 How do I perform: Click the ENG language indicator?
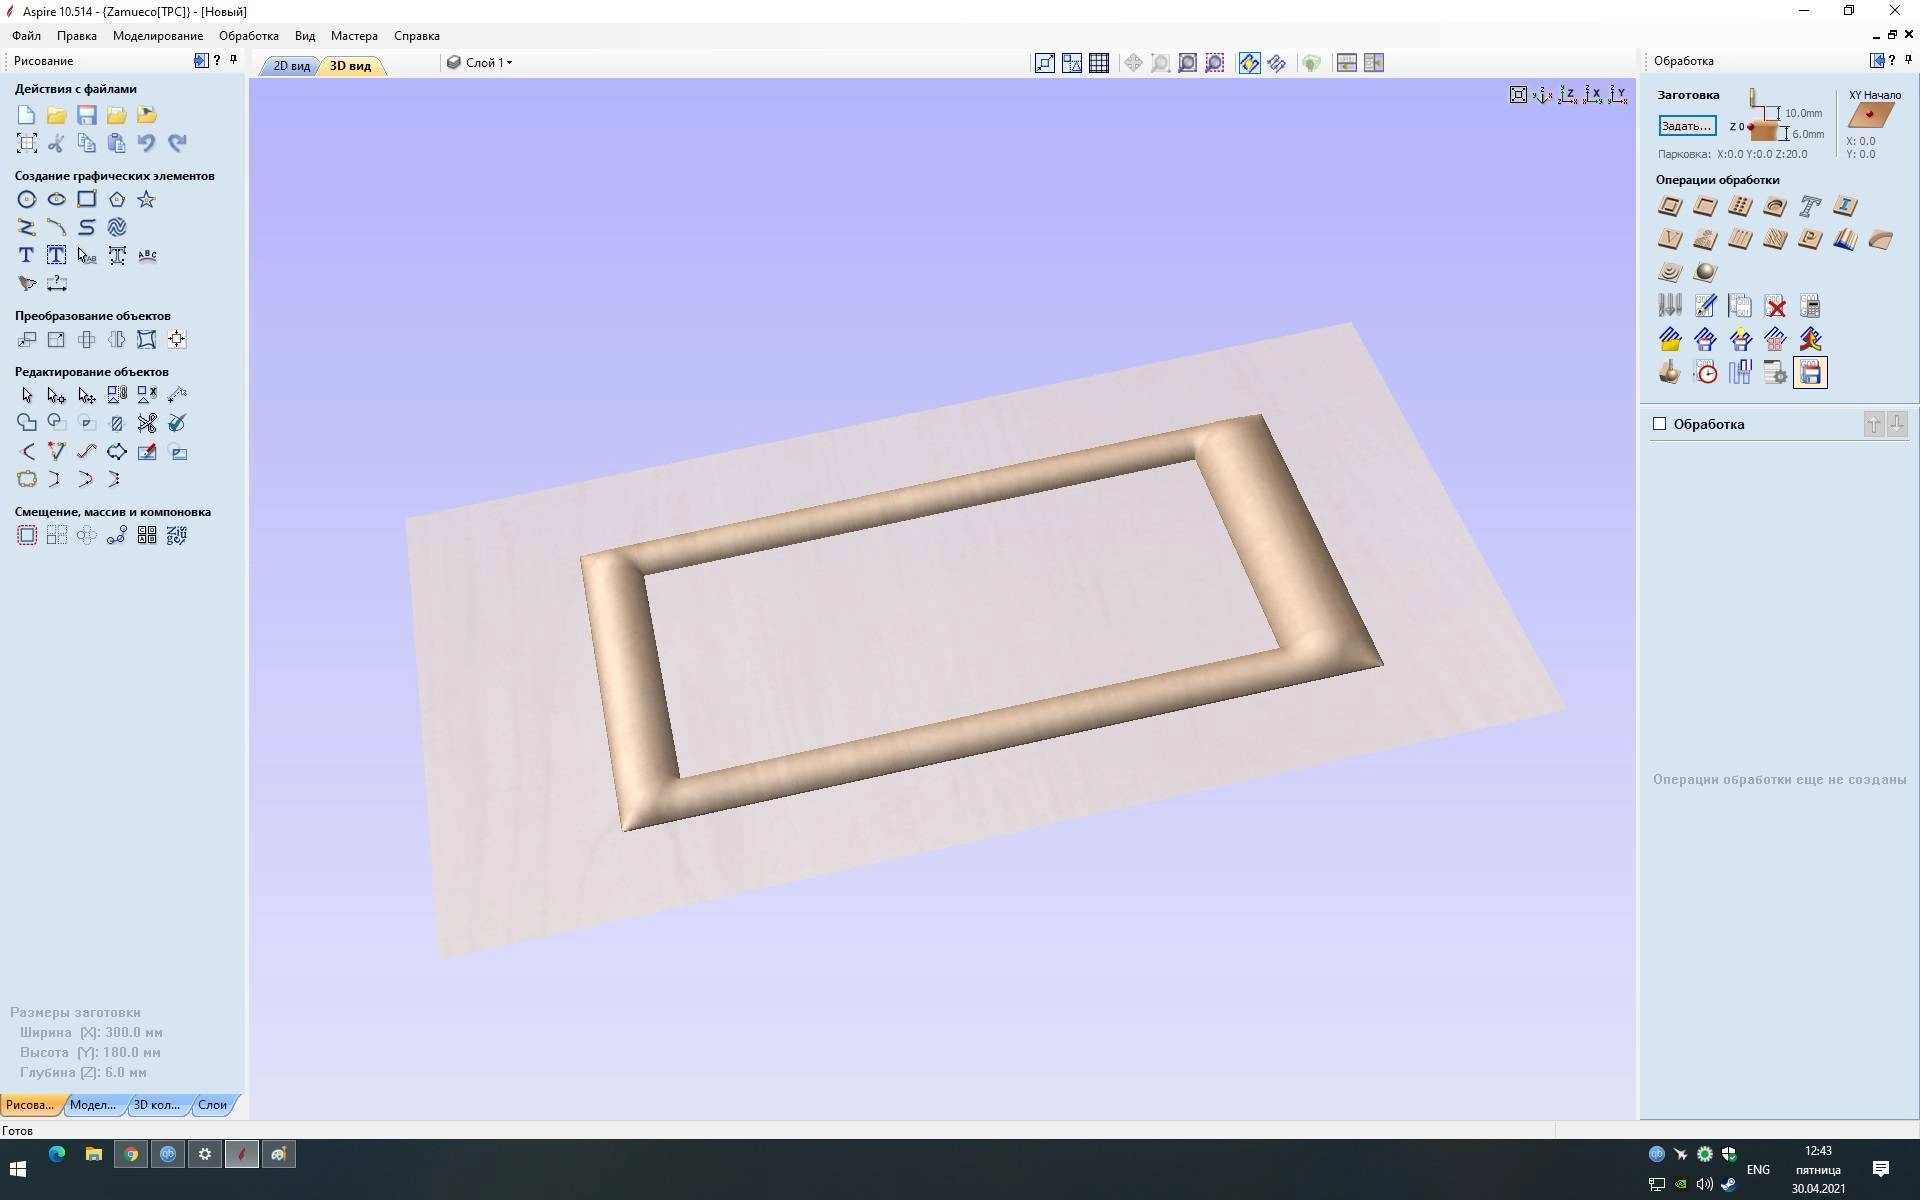click(x=1758, y=1169)
